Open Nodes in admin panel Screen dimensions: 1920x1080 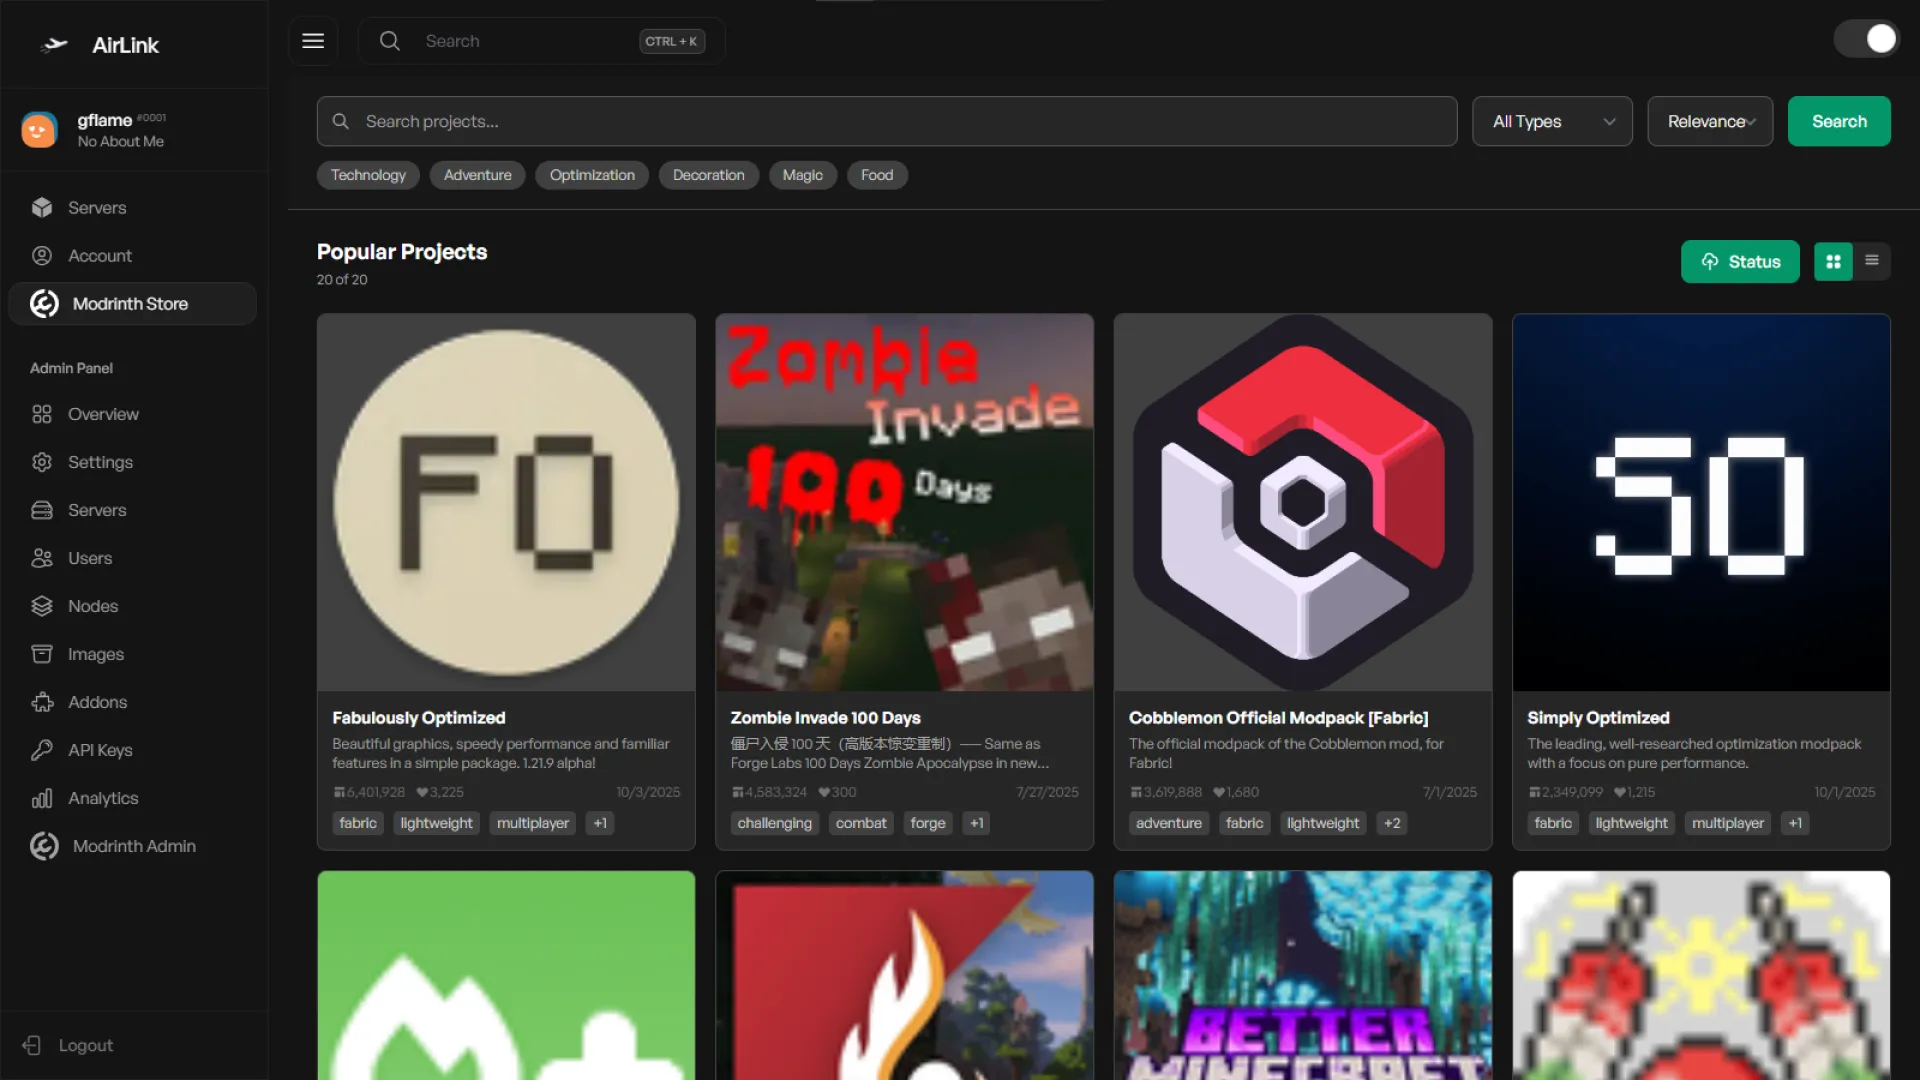pyautogui.click(x=92, y=606)
